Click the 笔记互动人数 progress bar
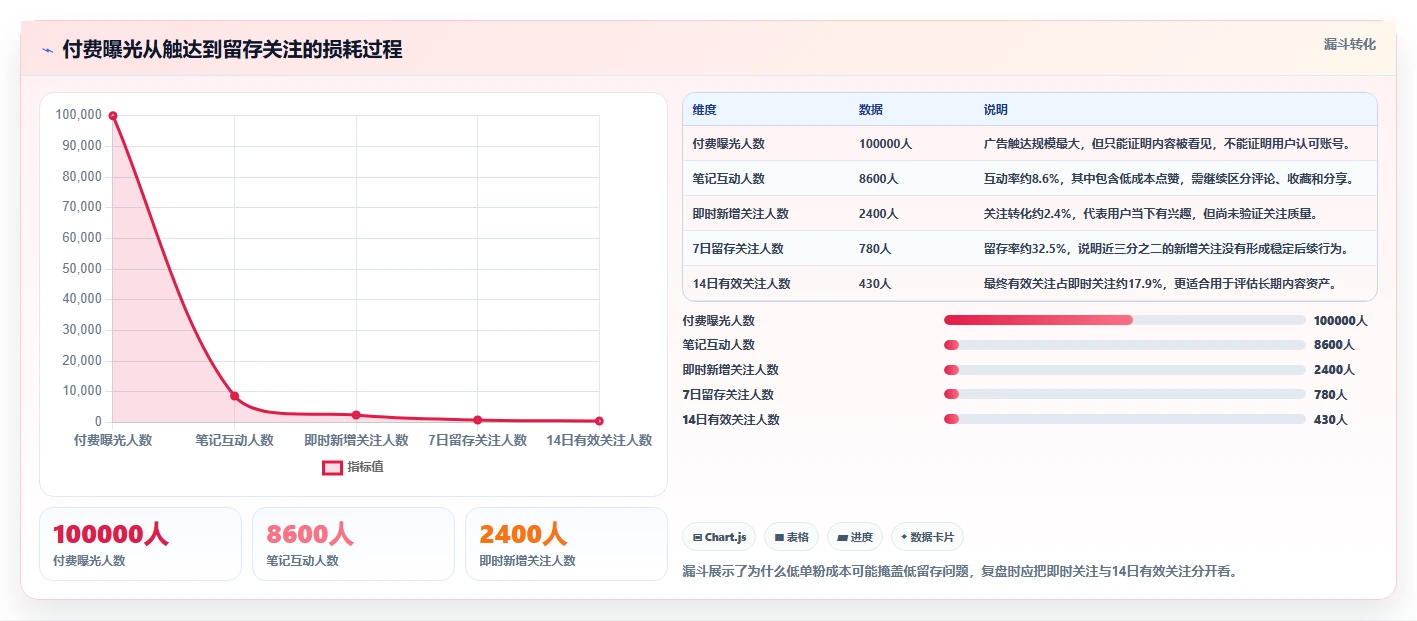The image size is (1417, 621). (1125, 345)
